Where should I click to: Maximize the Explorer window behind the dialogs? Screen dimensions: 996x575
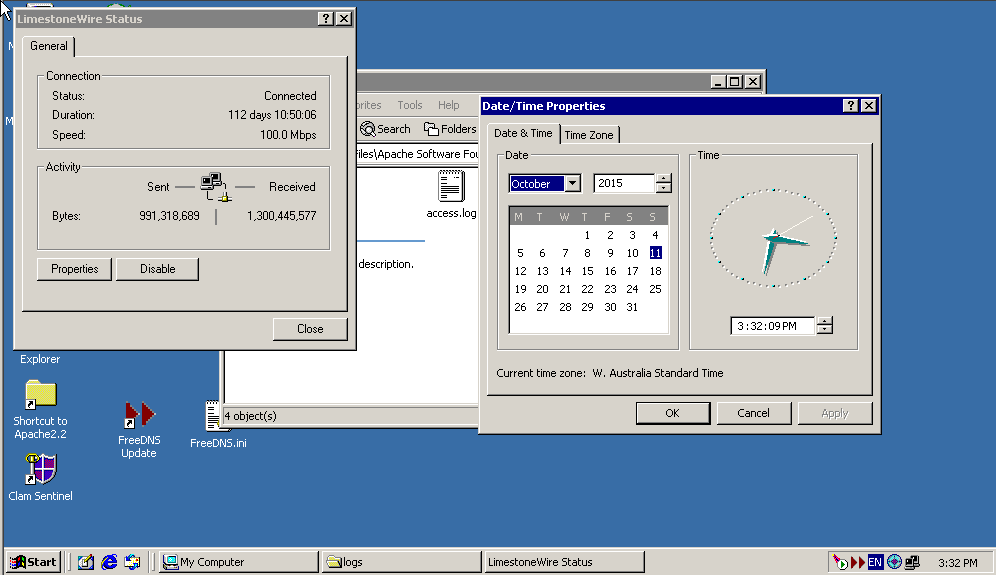pyautogui.click(x=734, y=81)
